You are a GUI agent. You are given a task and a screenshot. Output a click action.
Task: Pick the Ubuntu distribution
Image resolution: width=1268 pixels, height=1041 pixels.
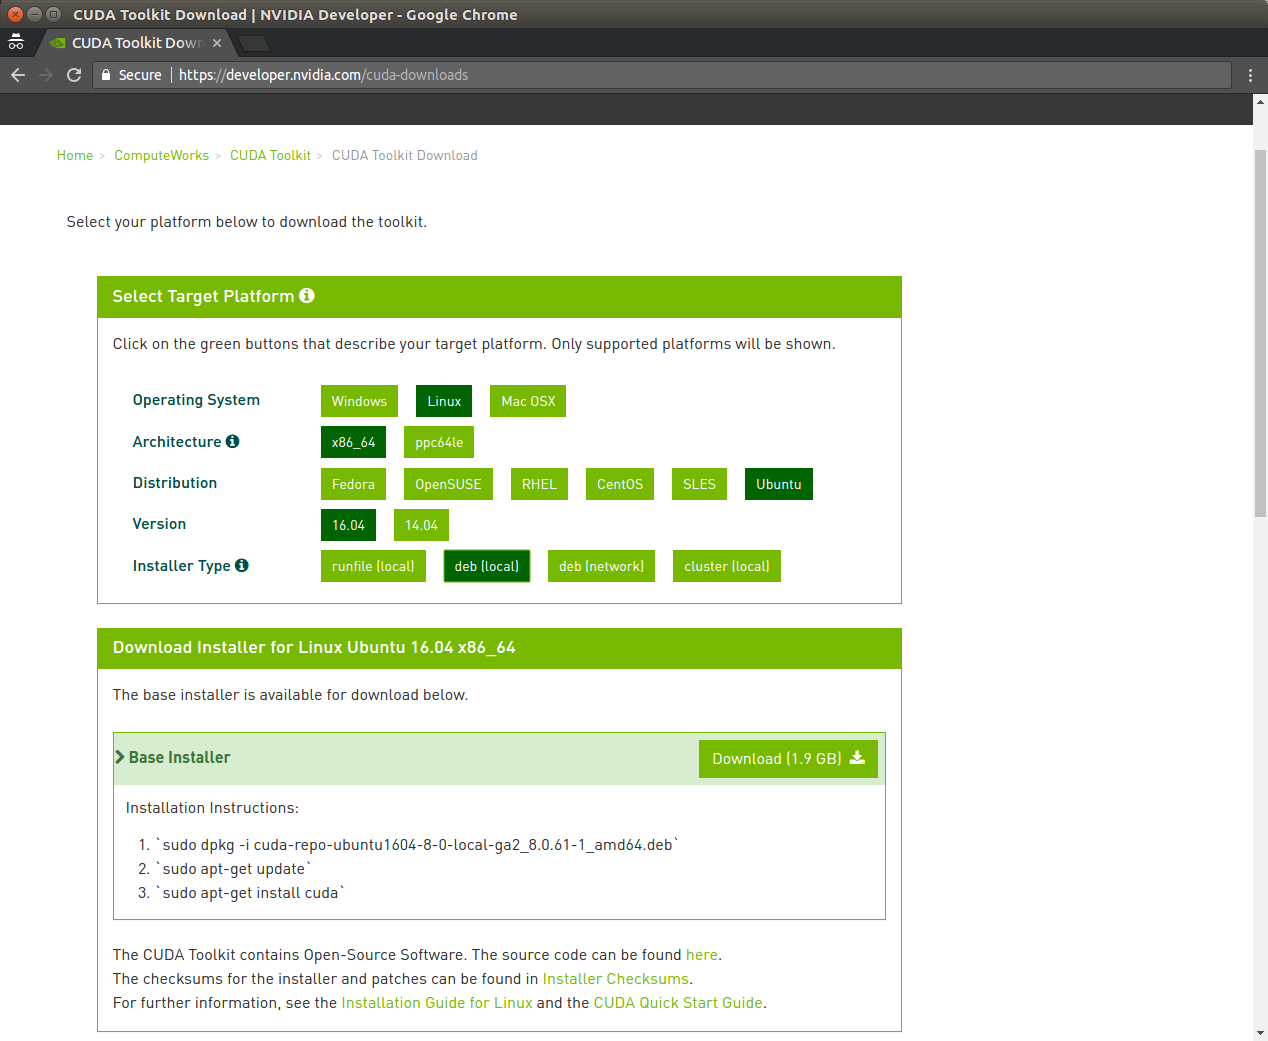779,484
